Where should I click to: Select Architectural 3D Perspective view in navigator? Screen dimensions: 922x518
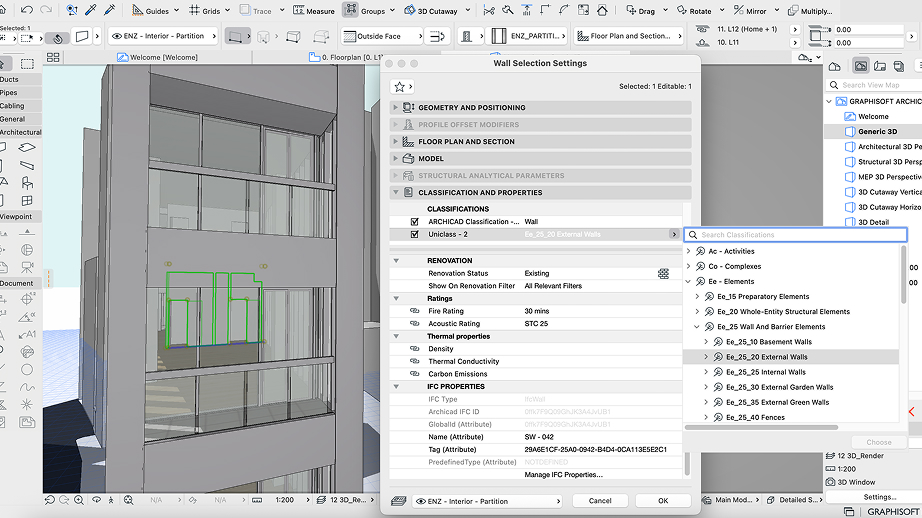pyautogui.click(x=888, y=147)
